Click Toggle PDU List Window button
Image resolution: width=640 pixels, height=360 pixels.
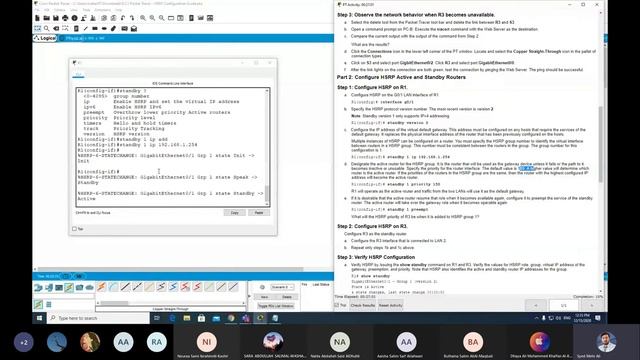tap(276, 306)
